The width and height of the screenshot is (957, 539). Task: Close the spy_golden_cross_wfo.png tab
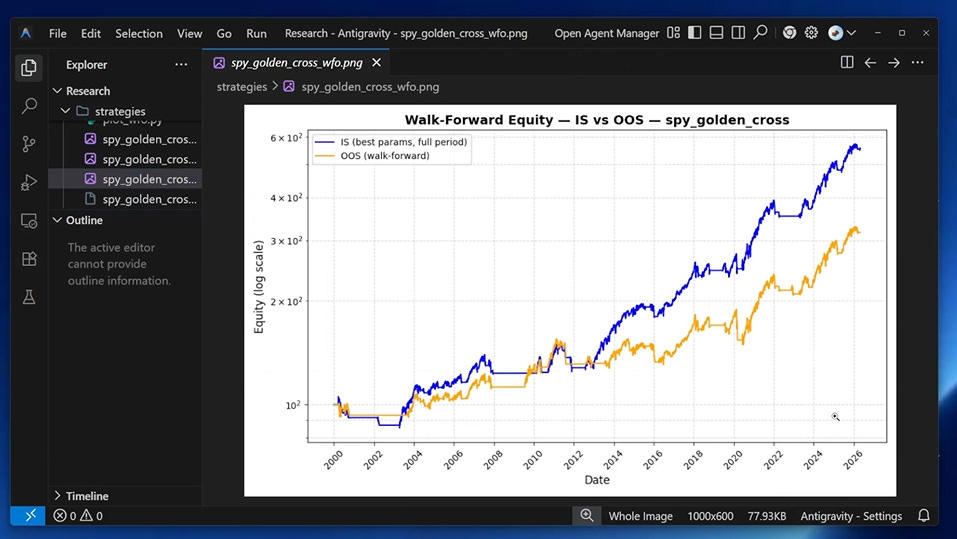(x=377, y=63)
